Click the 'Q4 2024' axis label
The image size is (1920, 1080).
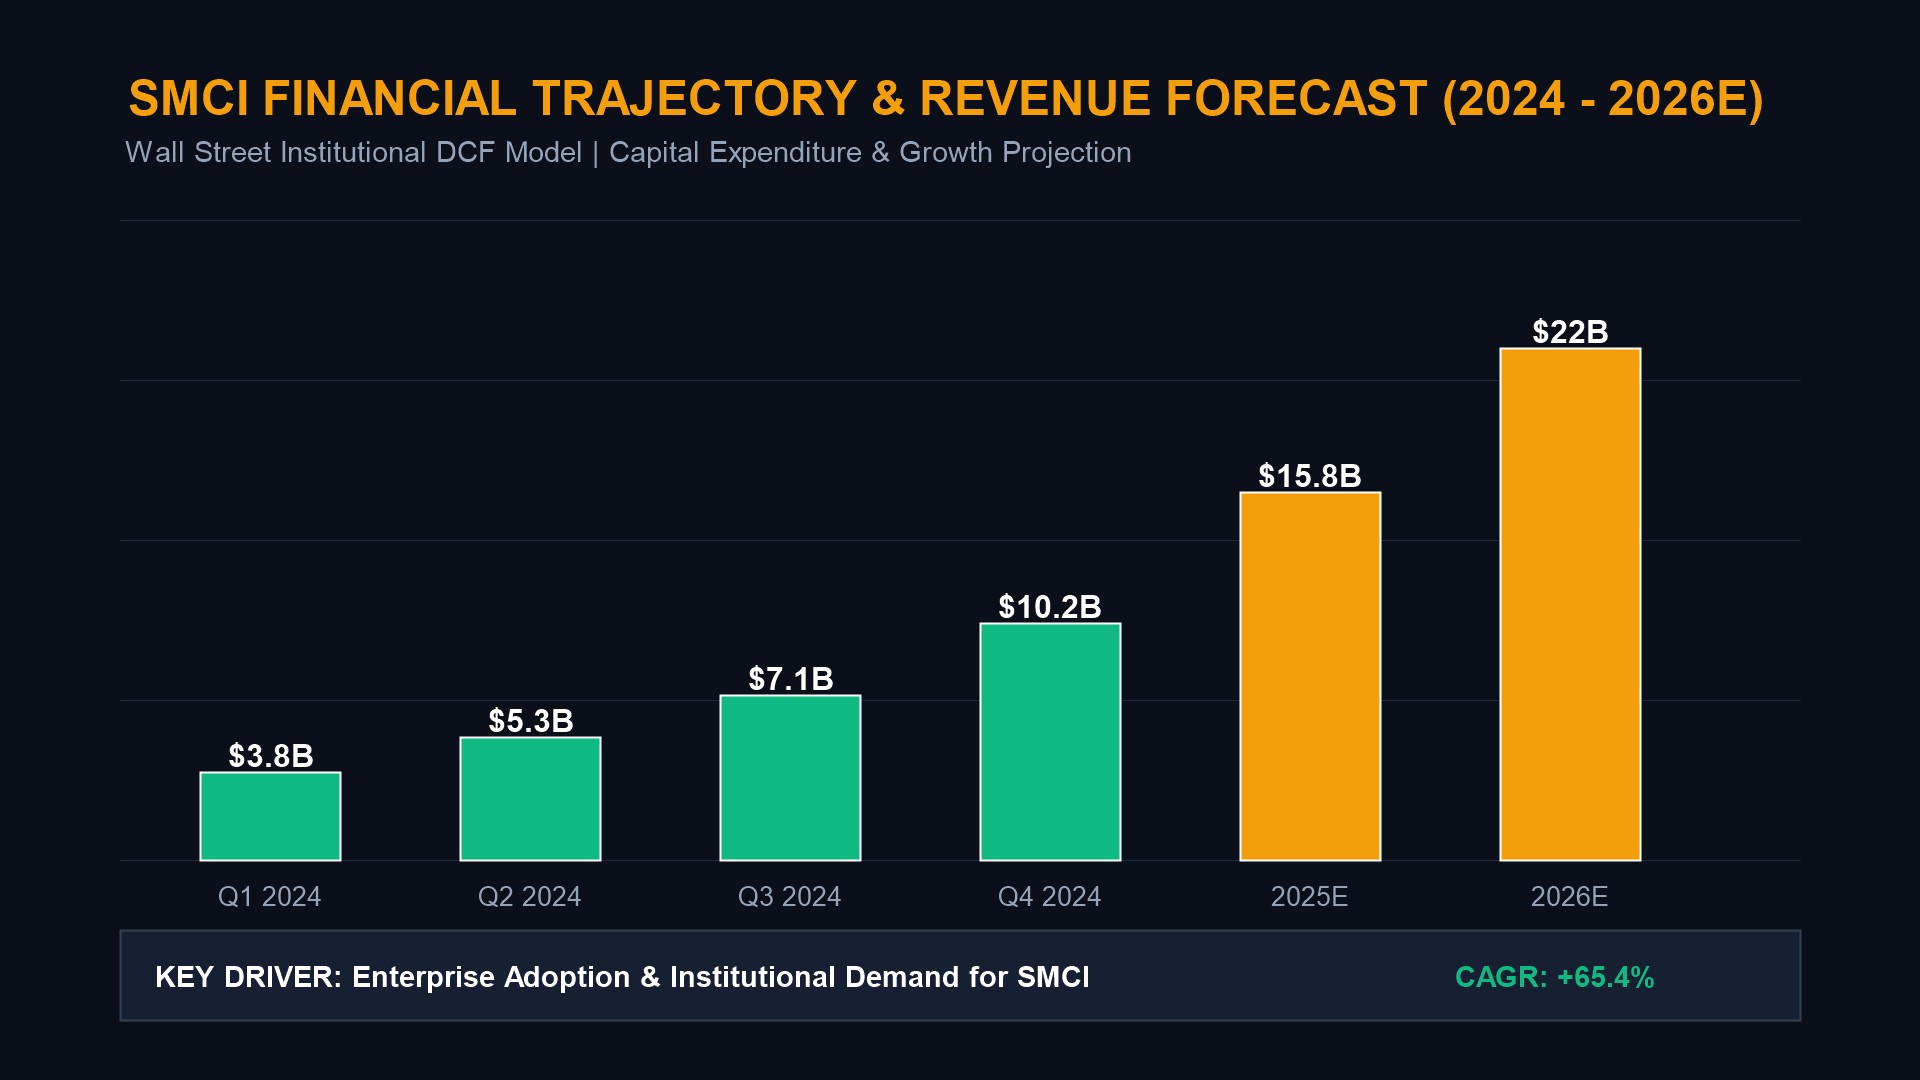tap(1050, 896)
